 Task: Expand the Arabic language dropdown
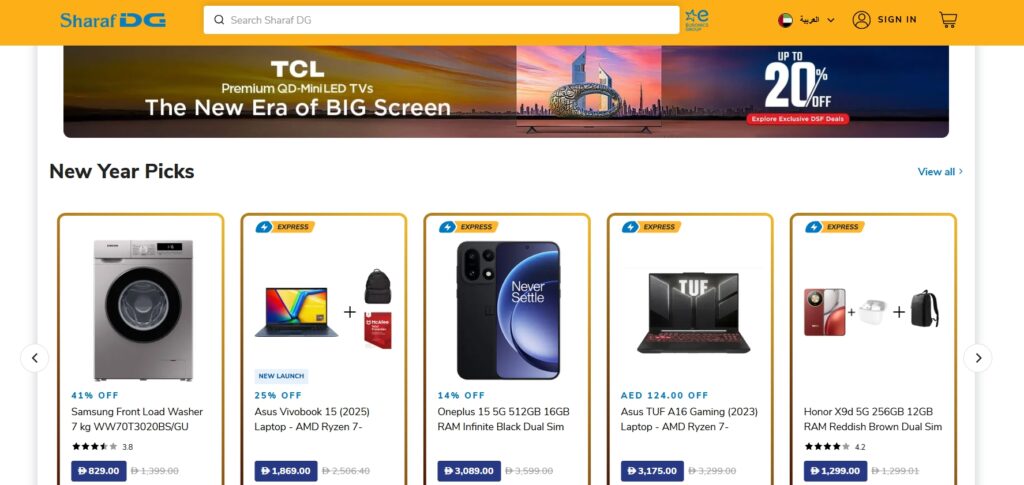[x=817, y=20]
